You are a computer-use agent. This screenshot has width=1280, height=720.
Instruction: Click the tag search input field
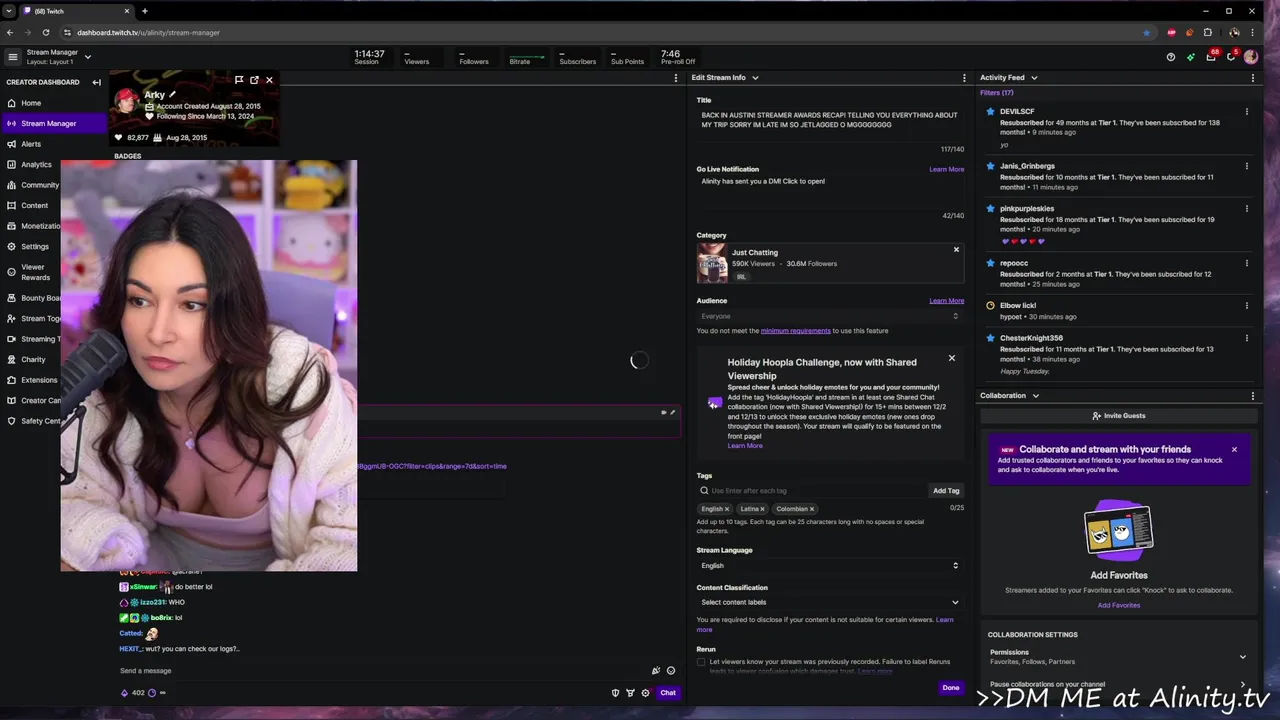click(x=812, y=491)
